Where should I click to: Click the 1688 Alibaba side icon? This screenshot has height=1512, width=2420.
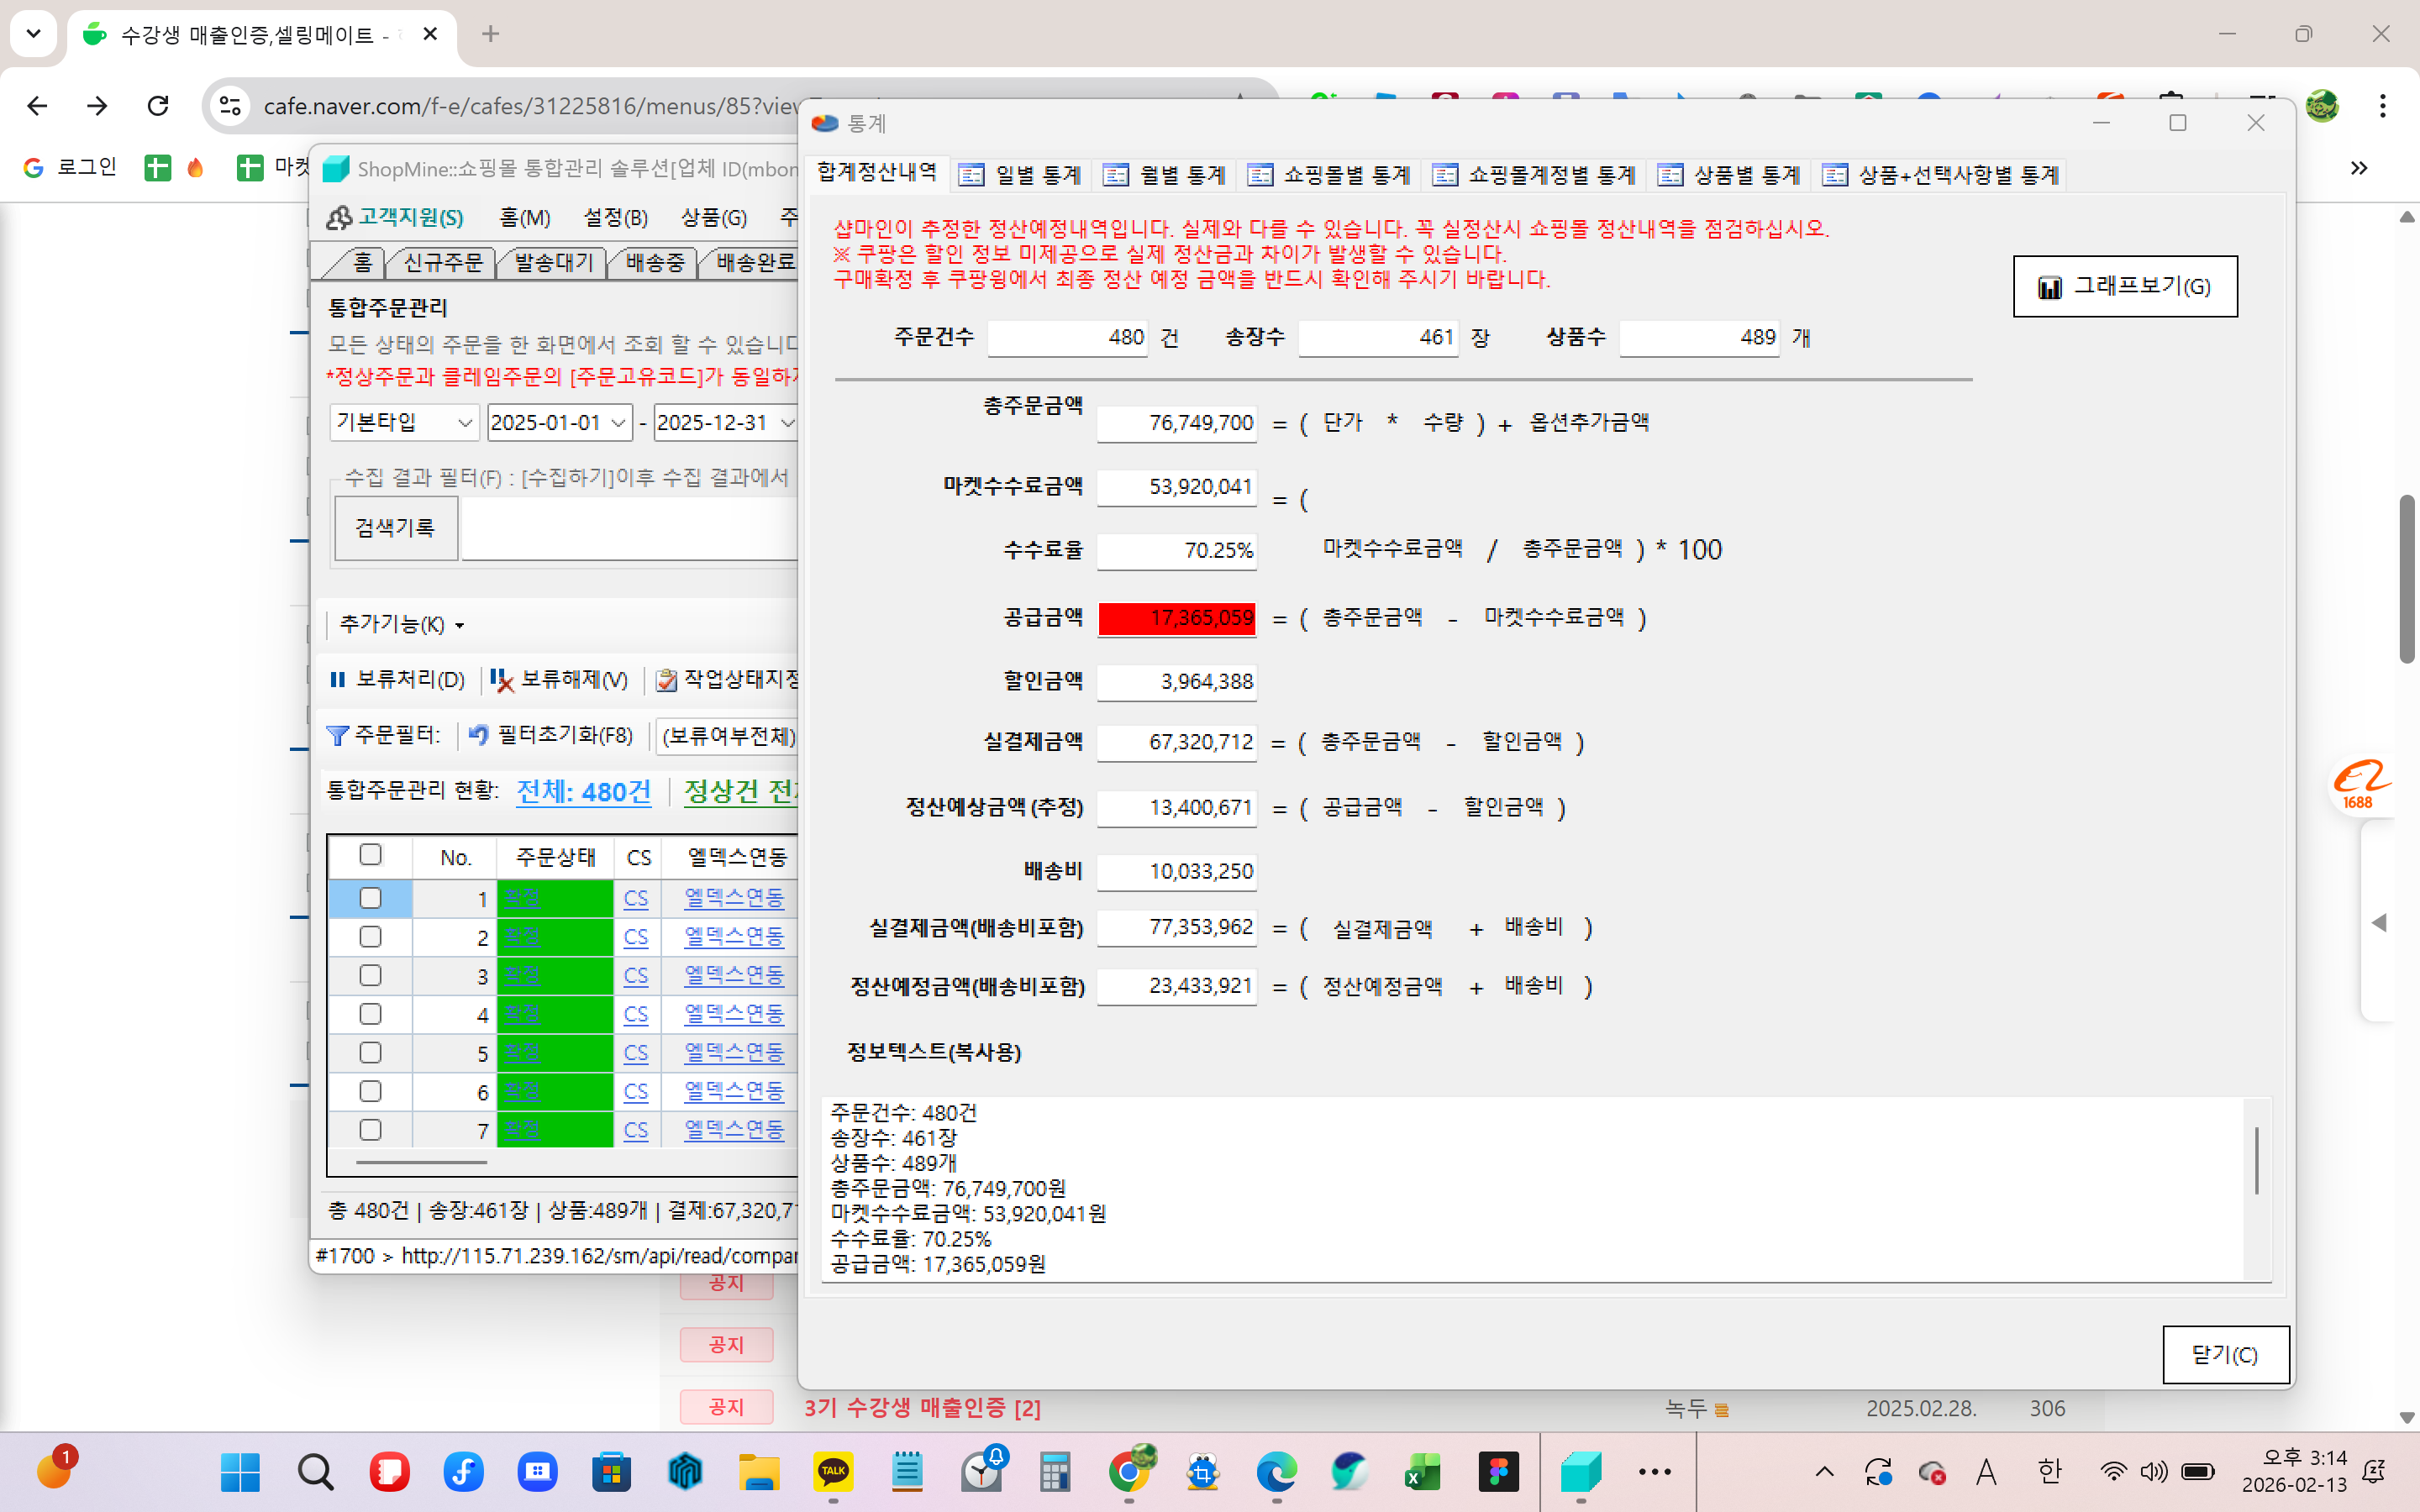[2359, 783]
